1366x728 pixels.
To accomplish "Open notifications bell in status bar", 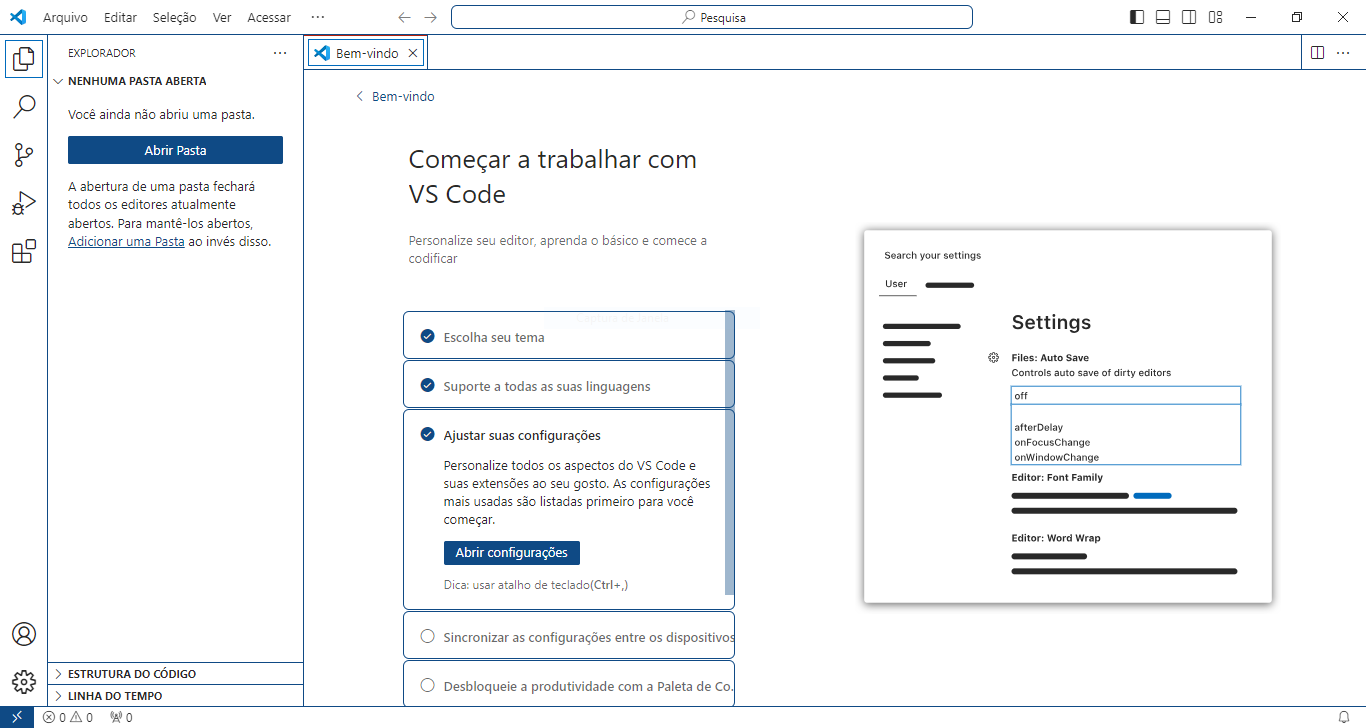I will (1345, 717).
